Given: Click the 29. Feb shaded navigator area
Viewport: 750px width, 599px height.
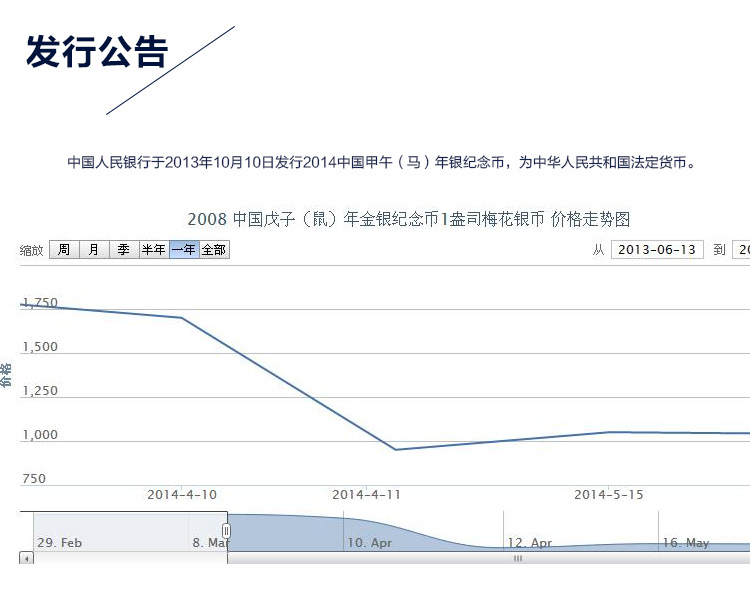Looking at the screenshot, I should 60,543.
